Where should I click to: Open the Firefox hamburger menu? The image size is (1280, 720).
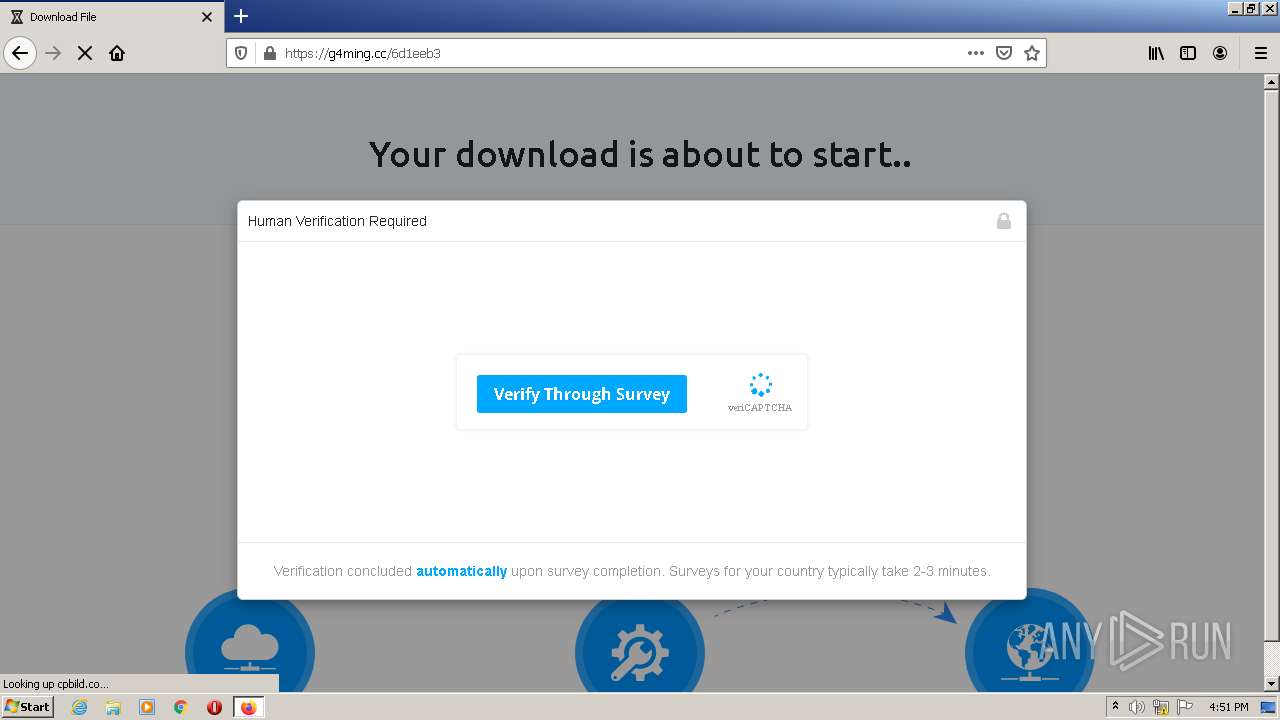[x=1261, y=53]
